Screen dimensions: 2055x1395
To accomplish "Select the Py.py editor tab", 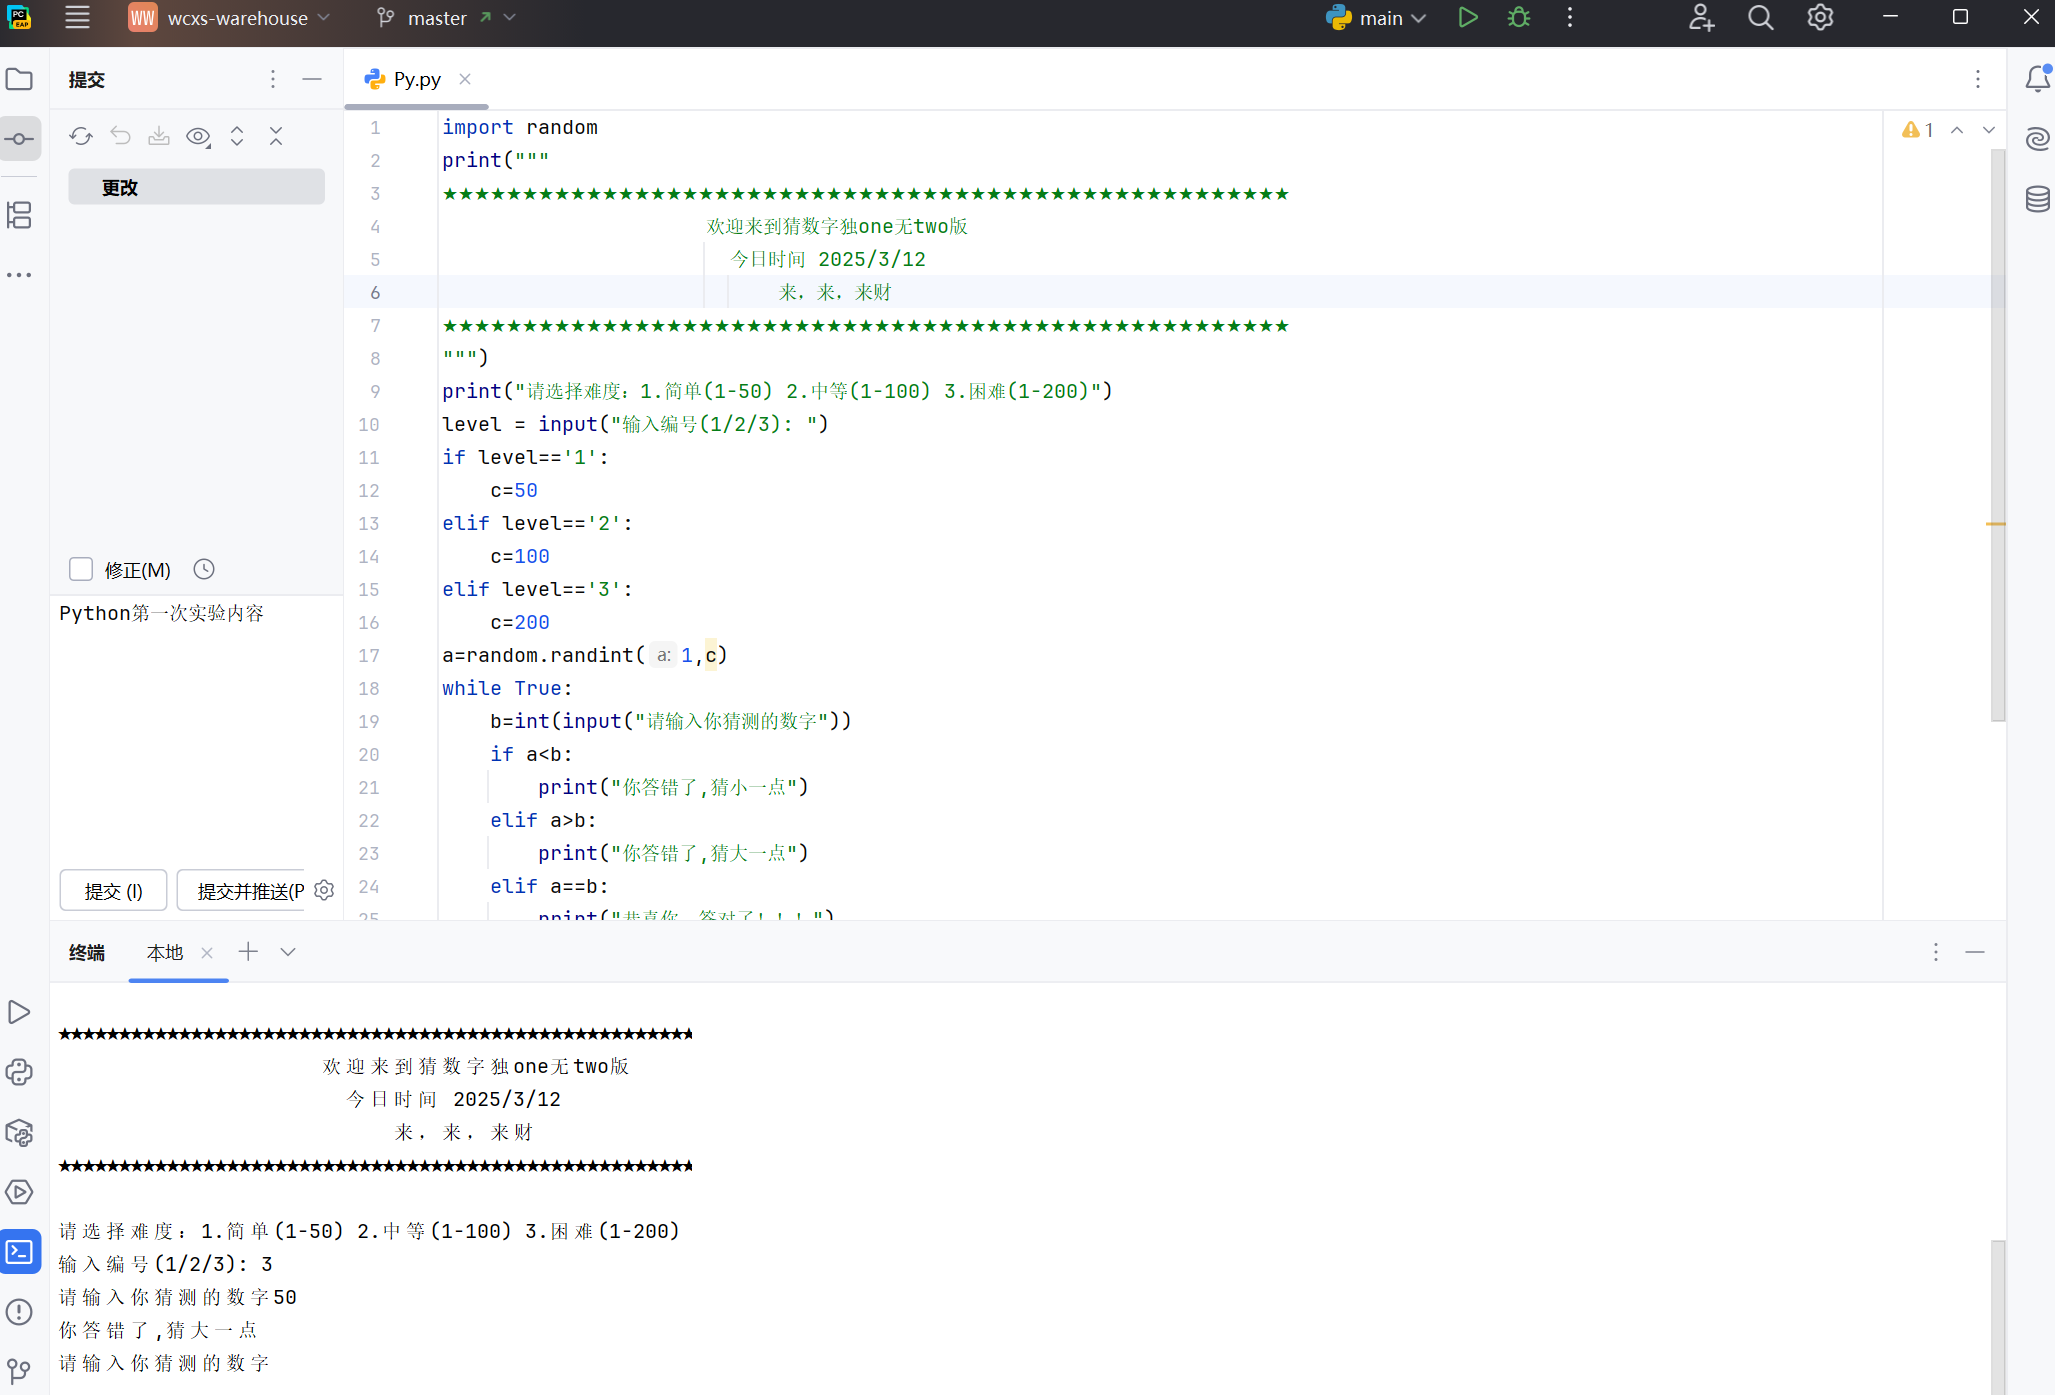I will (416, 79).
